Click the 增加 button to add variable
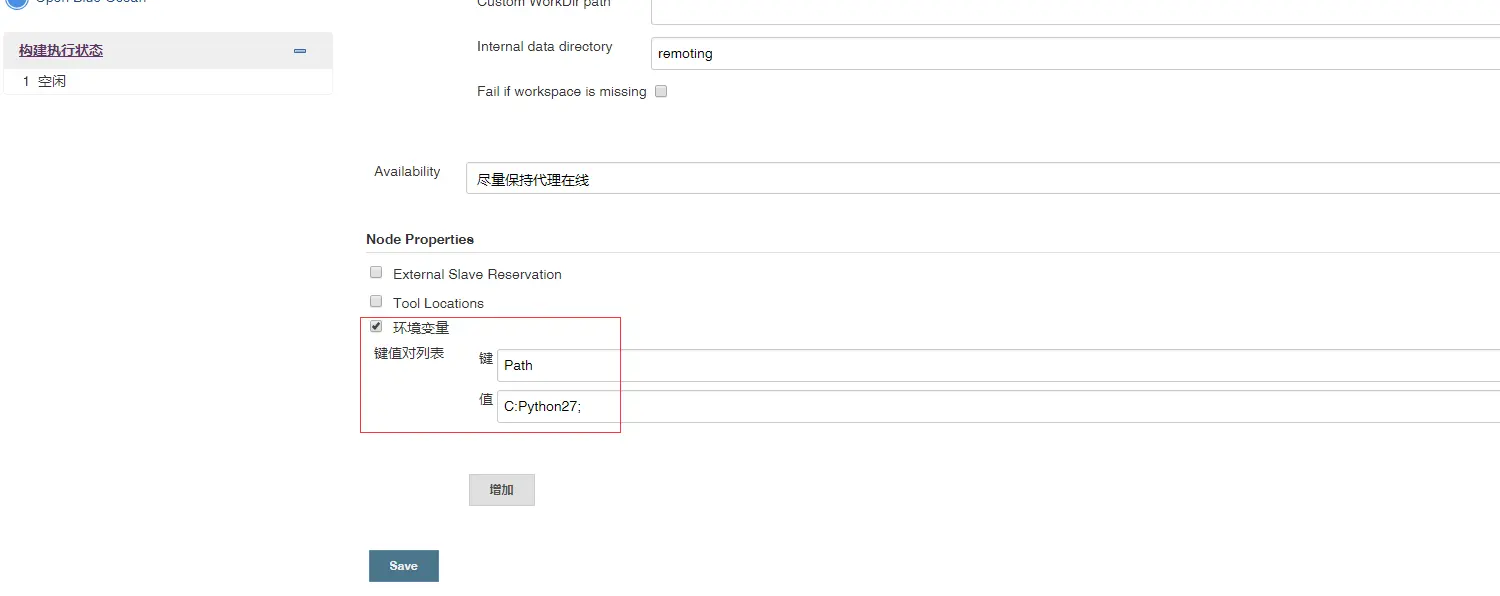The image size is (1500, 596). [501, 489]
